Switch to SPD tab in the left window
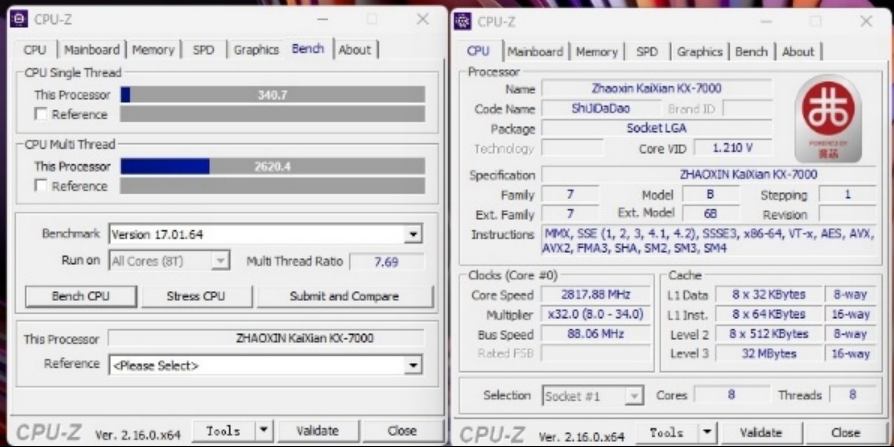Viewport: 894px width, 447px height. [x=203, y=50]
